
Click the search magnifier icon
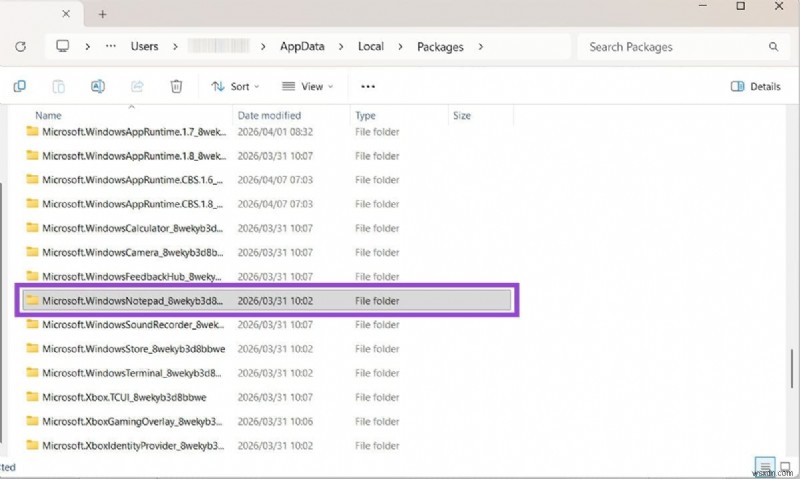click(x=773, y=47)
